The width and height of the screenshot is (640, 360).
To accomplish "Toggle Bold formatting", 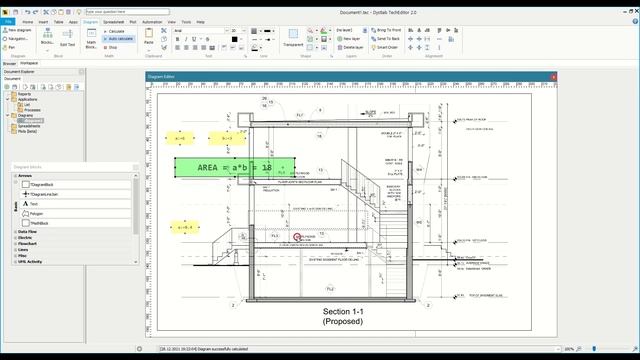I will [177, 39].
